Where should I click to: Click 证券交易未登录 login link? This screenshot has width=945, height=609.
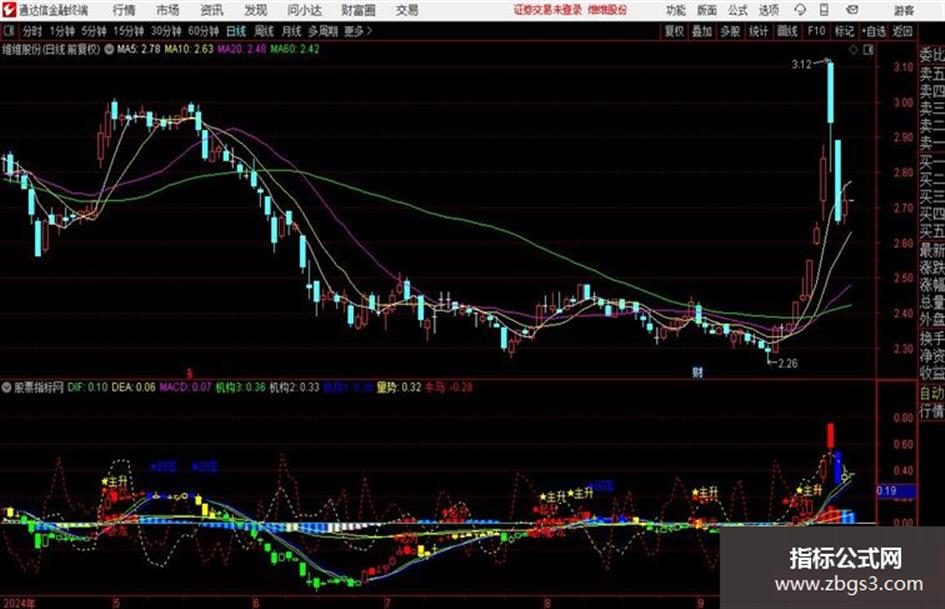548,10
